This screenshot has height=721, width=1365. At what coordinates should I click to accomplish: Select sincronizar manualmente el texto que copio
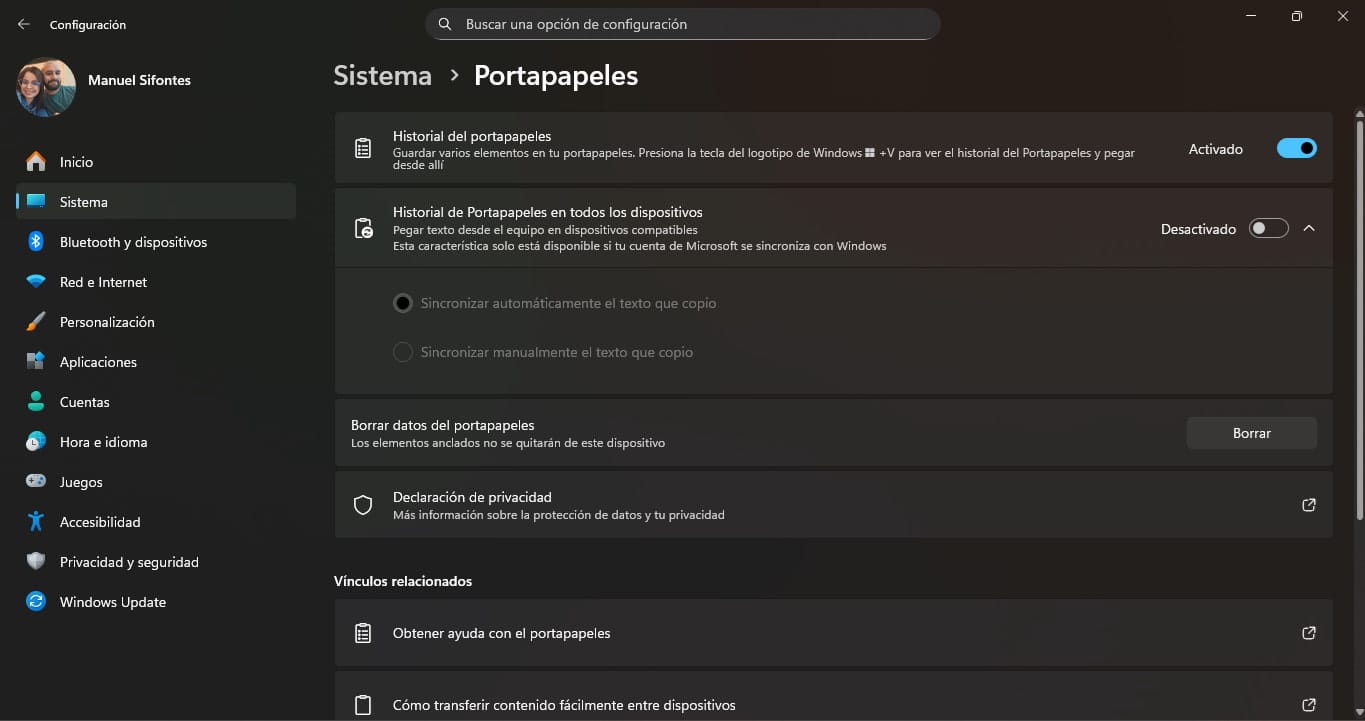[402, 351]
